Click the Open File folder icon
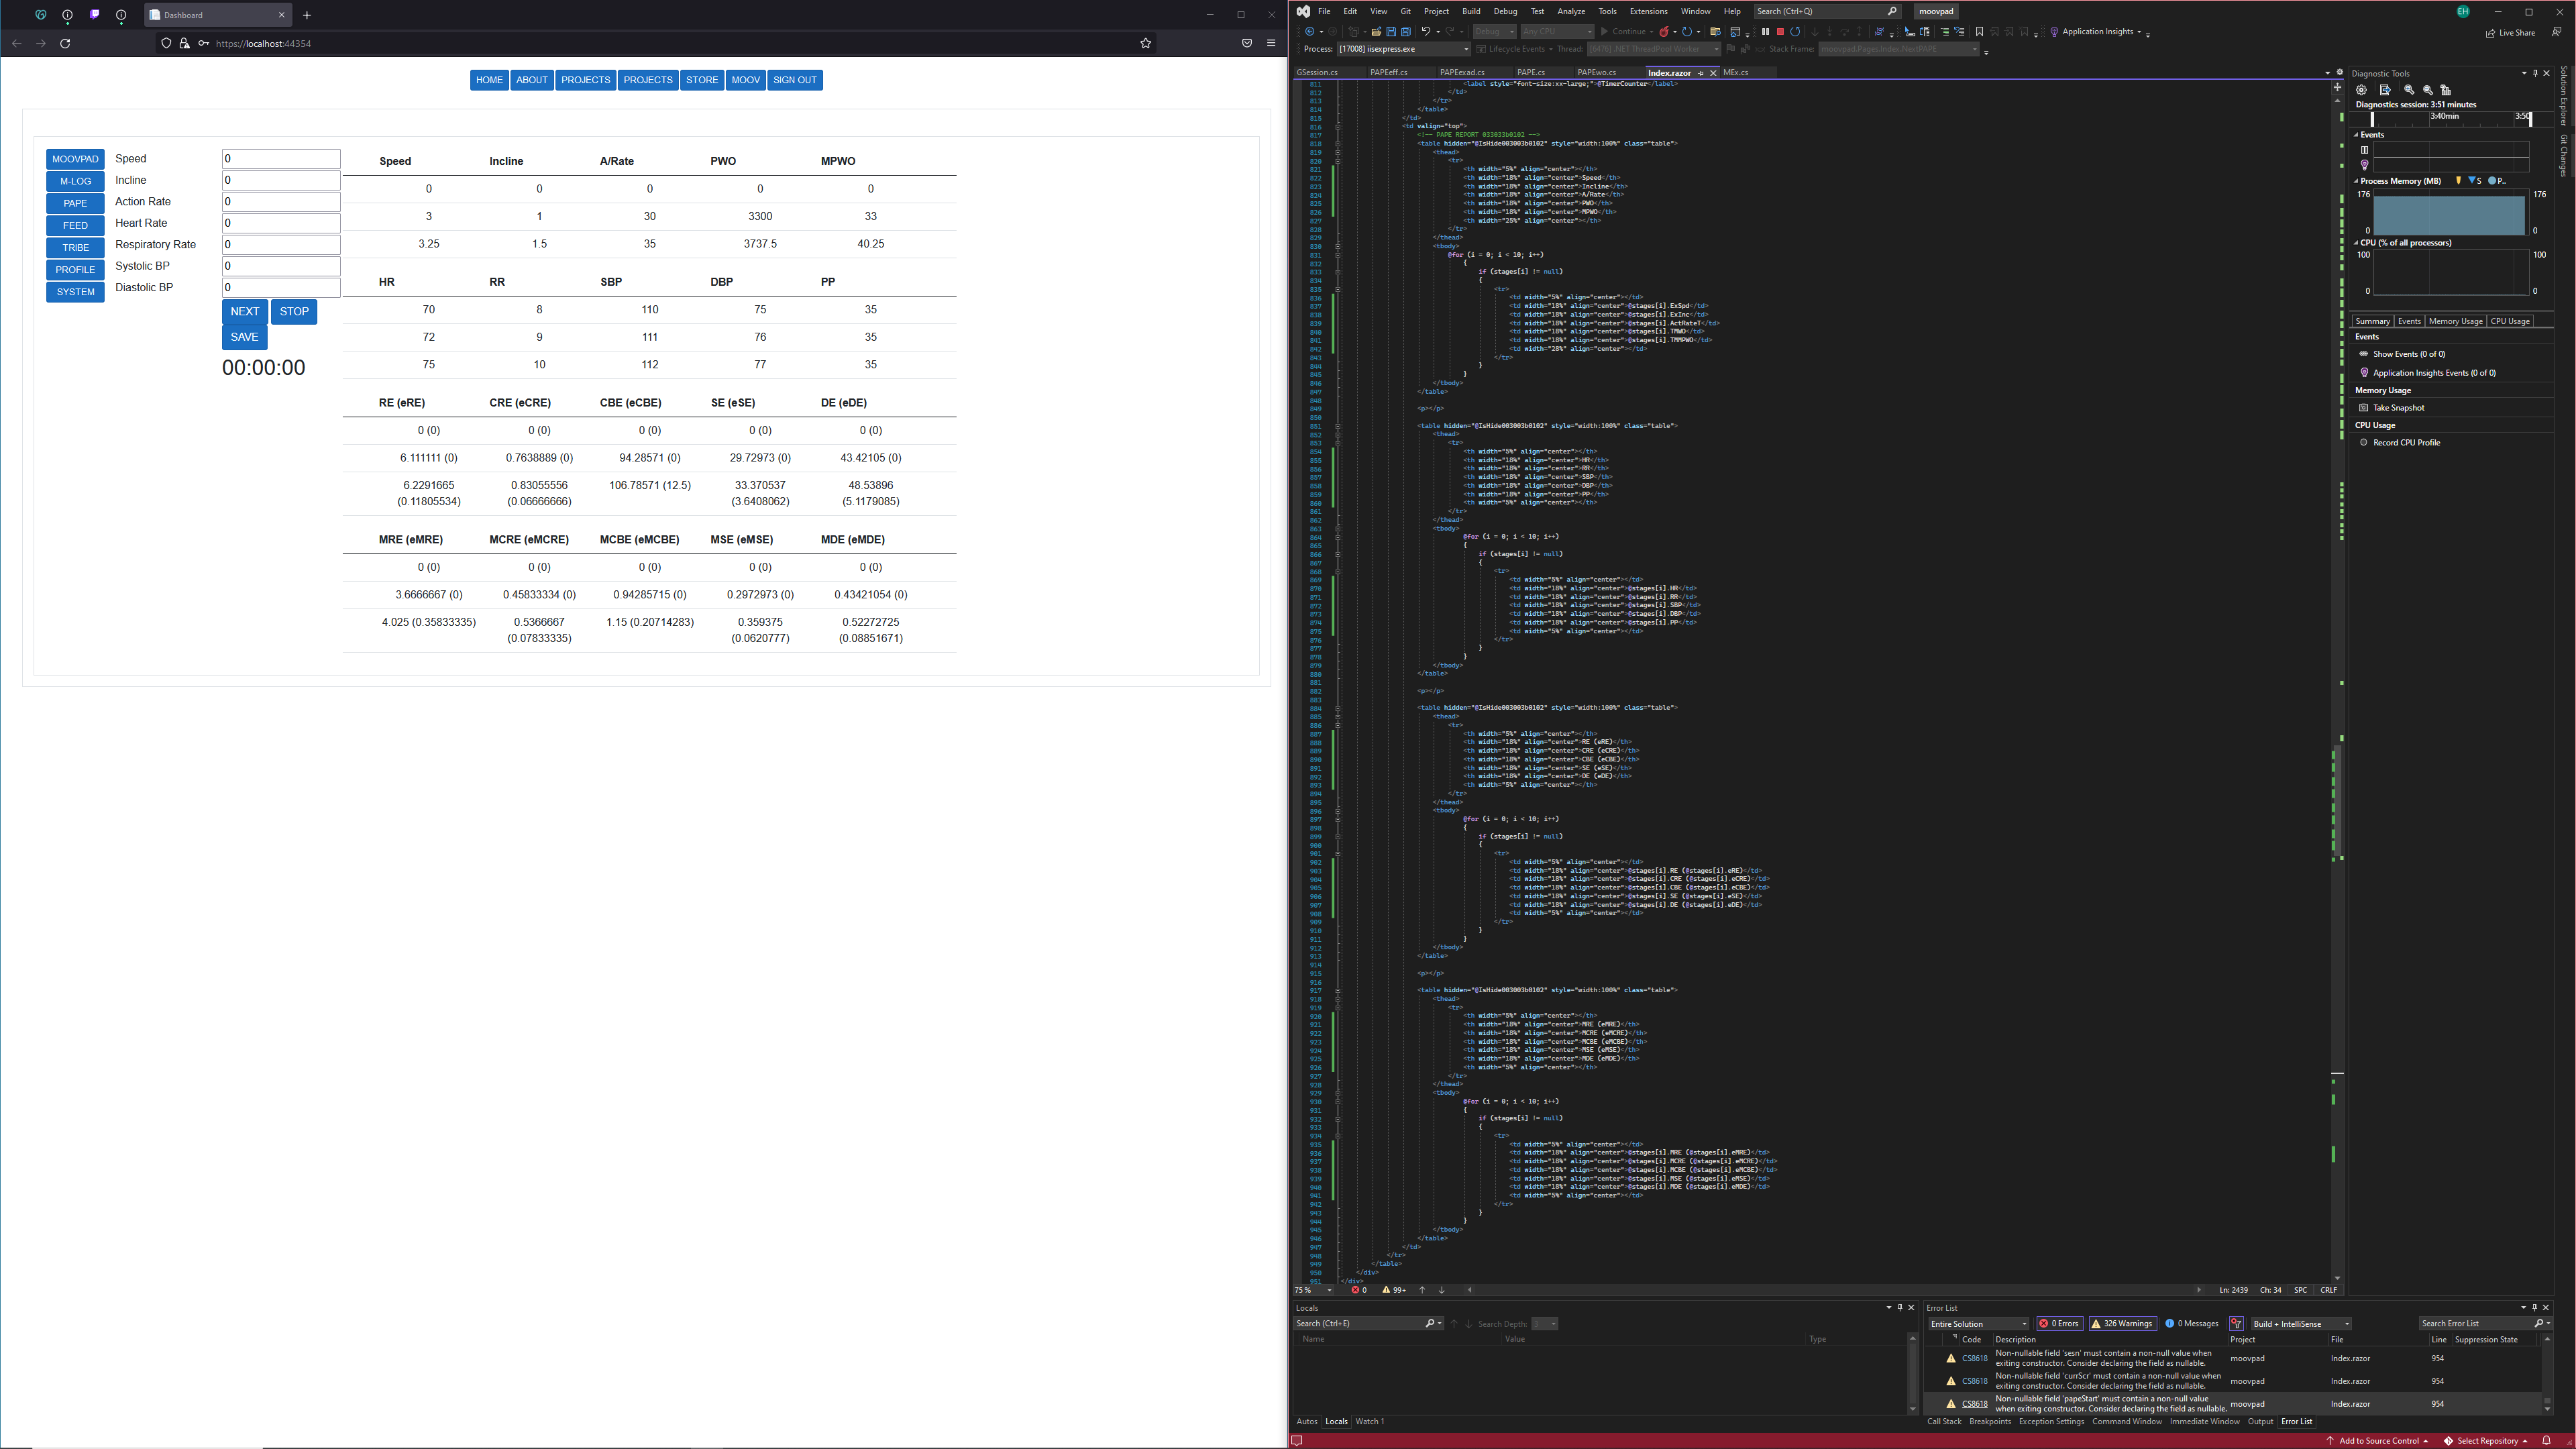The width and height of the screenshot is (2576, 1449). click(1376, 32)
